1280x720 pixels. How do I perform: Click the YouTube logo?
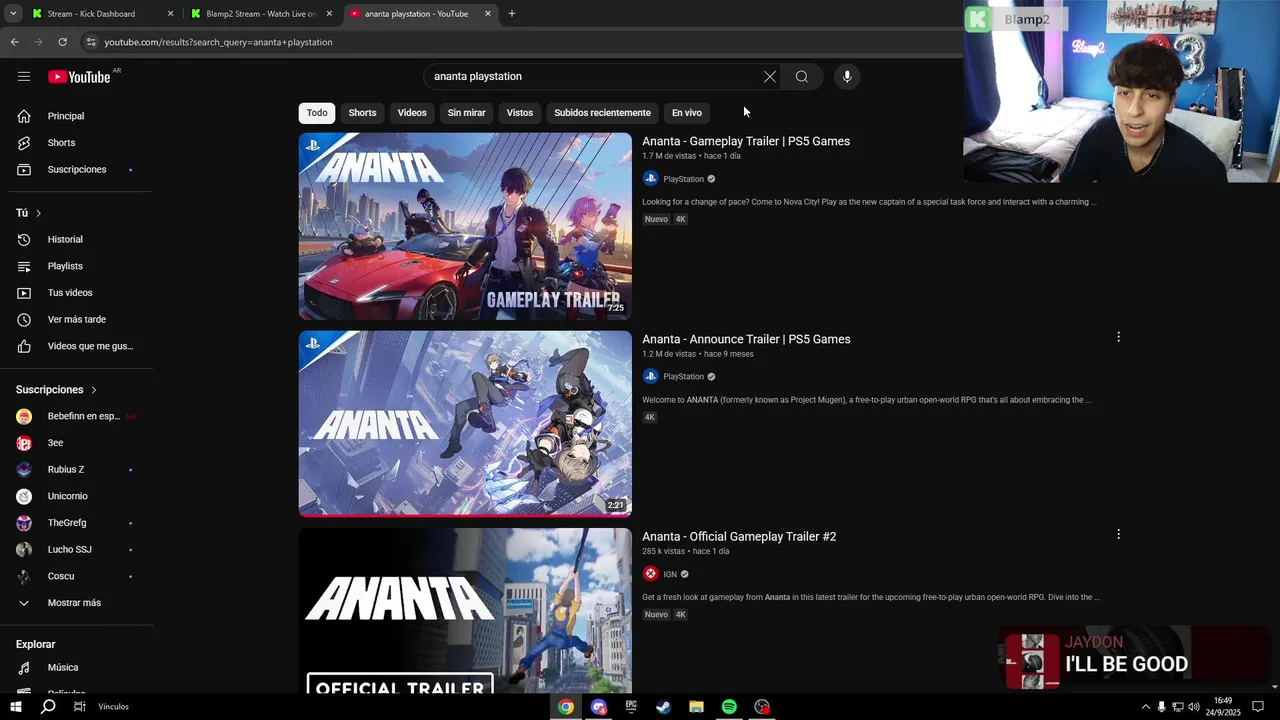[x=79, y=77]
